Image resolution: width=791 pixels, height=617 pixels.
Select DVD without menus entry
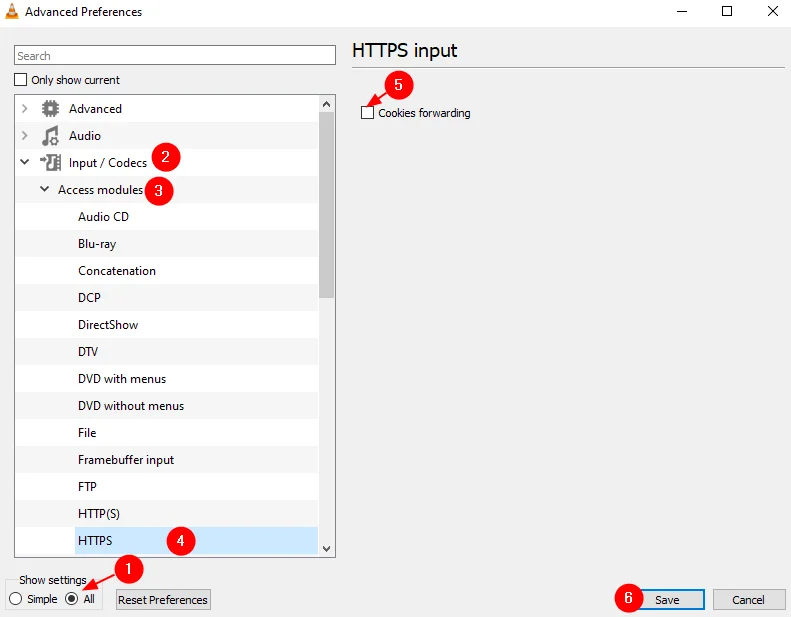131,406
